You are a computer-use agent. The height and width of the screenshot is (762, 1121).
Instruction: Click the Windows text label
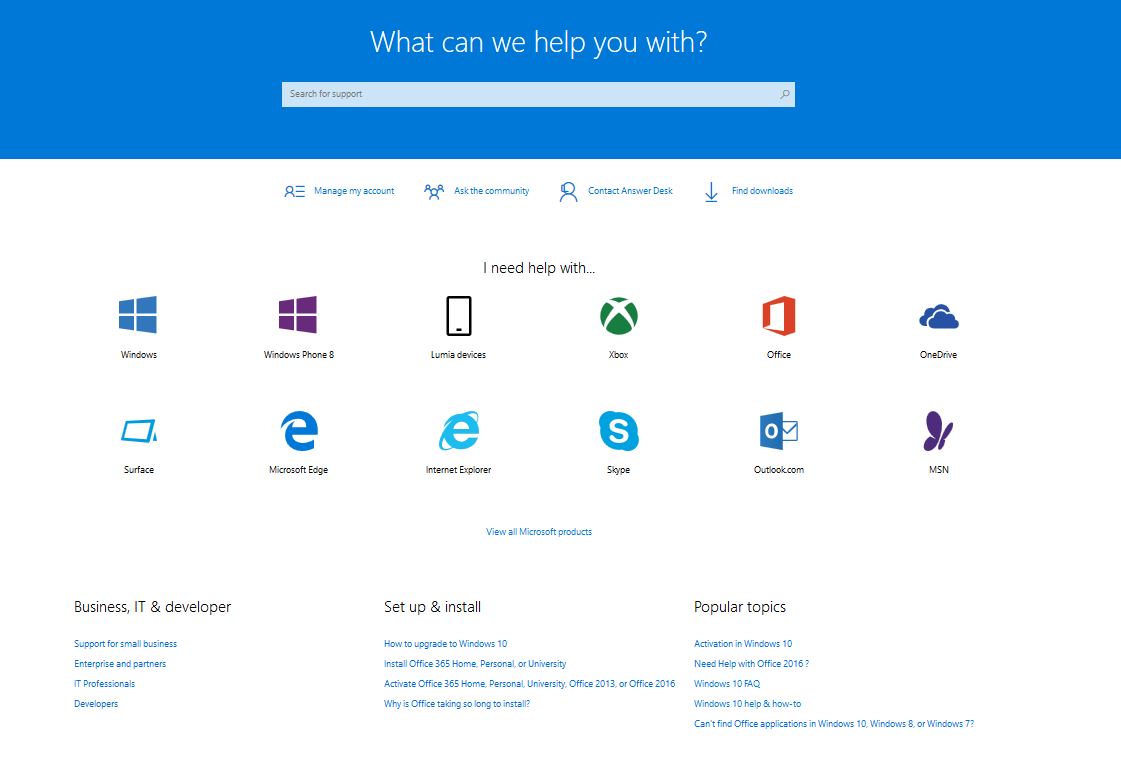tap(139, 355)
